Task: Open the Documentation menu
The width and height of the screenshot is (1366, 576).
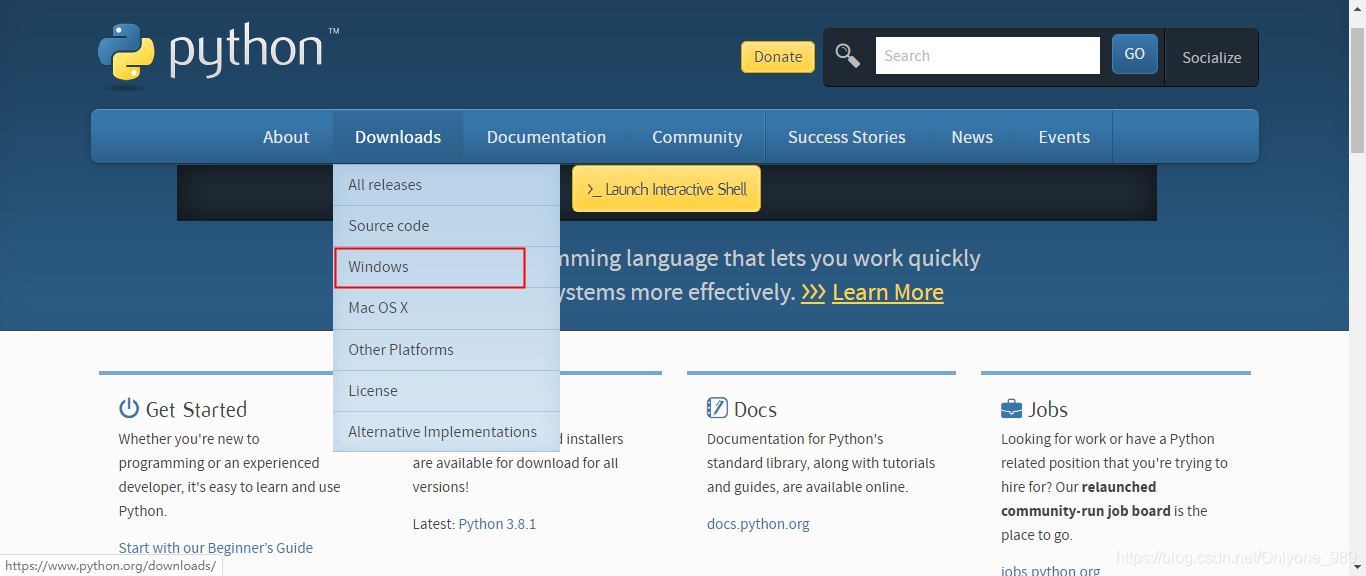Action: 546,137
